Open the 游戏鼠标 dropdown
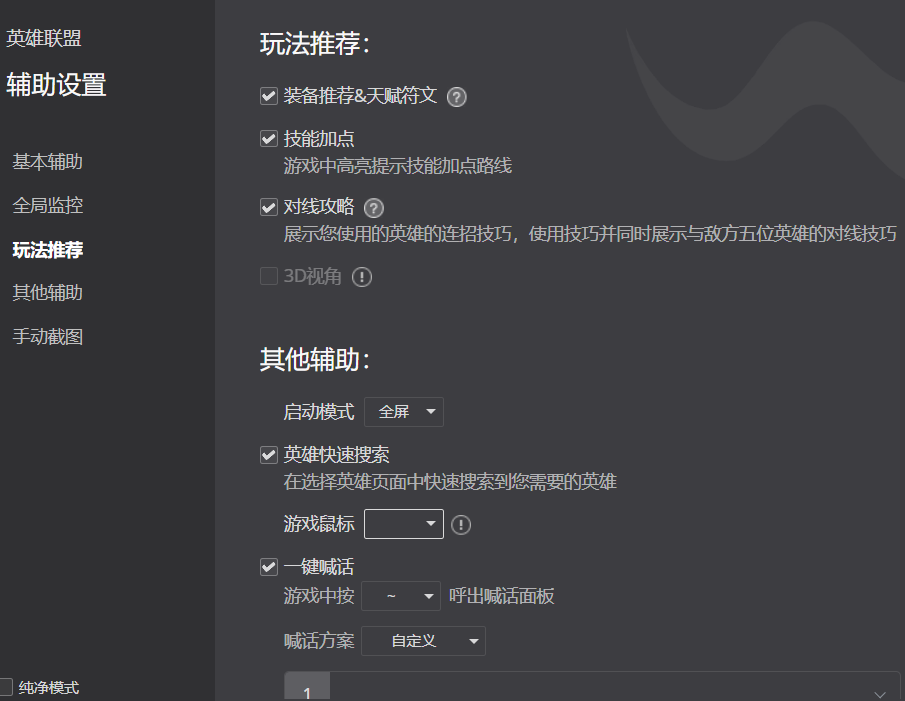The height and width of the screenshot is (701, 905). click(403, 524)
